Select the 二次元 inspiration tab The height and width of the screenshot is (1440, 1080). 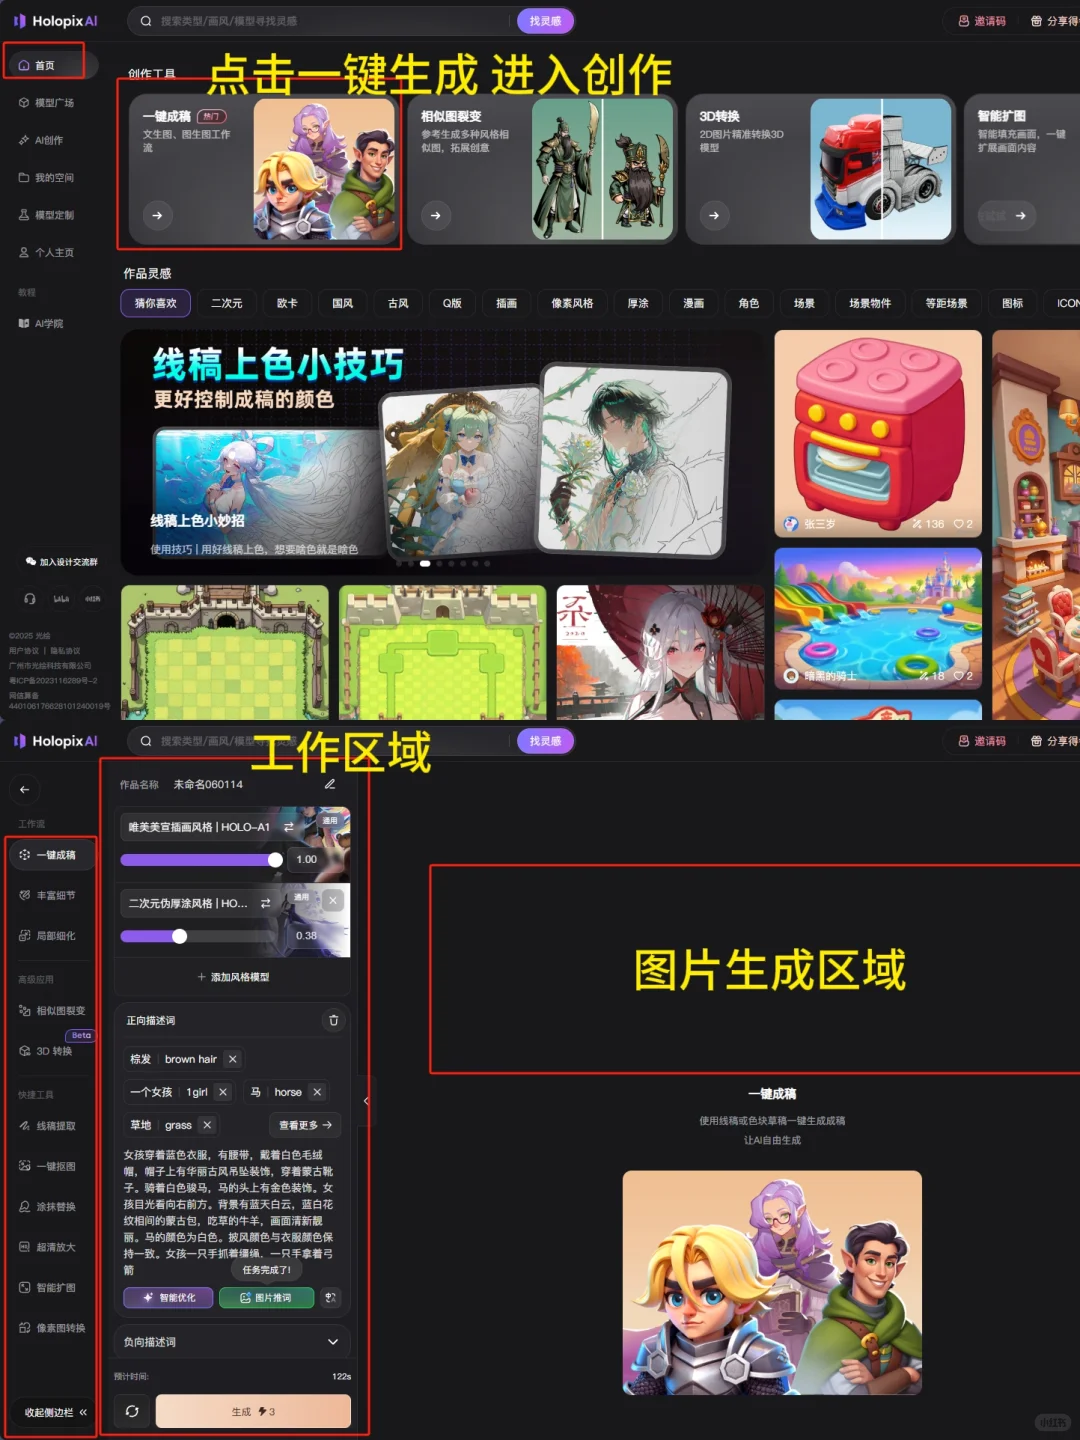[x=226, y=303]
